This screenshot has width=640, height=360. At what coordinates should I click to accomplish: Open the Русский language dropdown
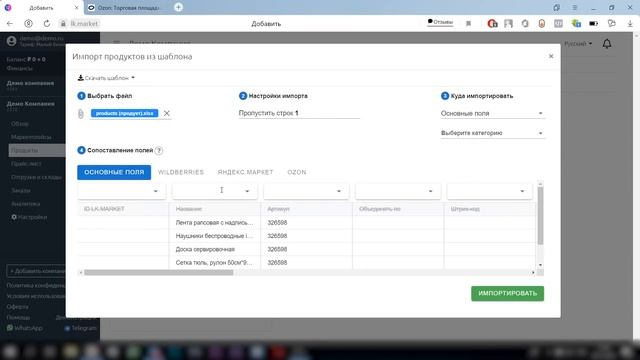point(578,44)
